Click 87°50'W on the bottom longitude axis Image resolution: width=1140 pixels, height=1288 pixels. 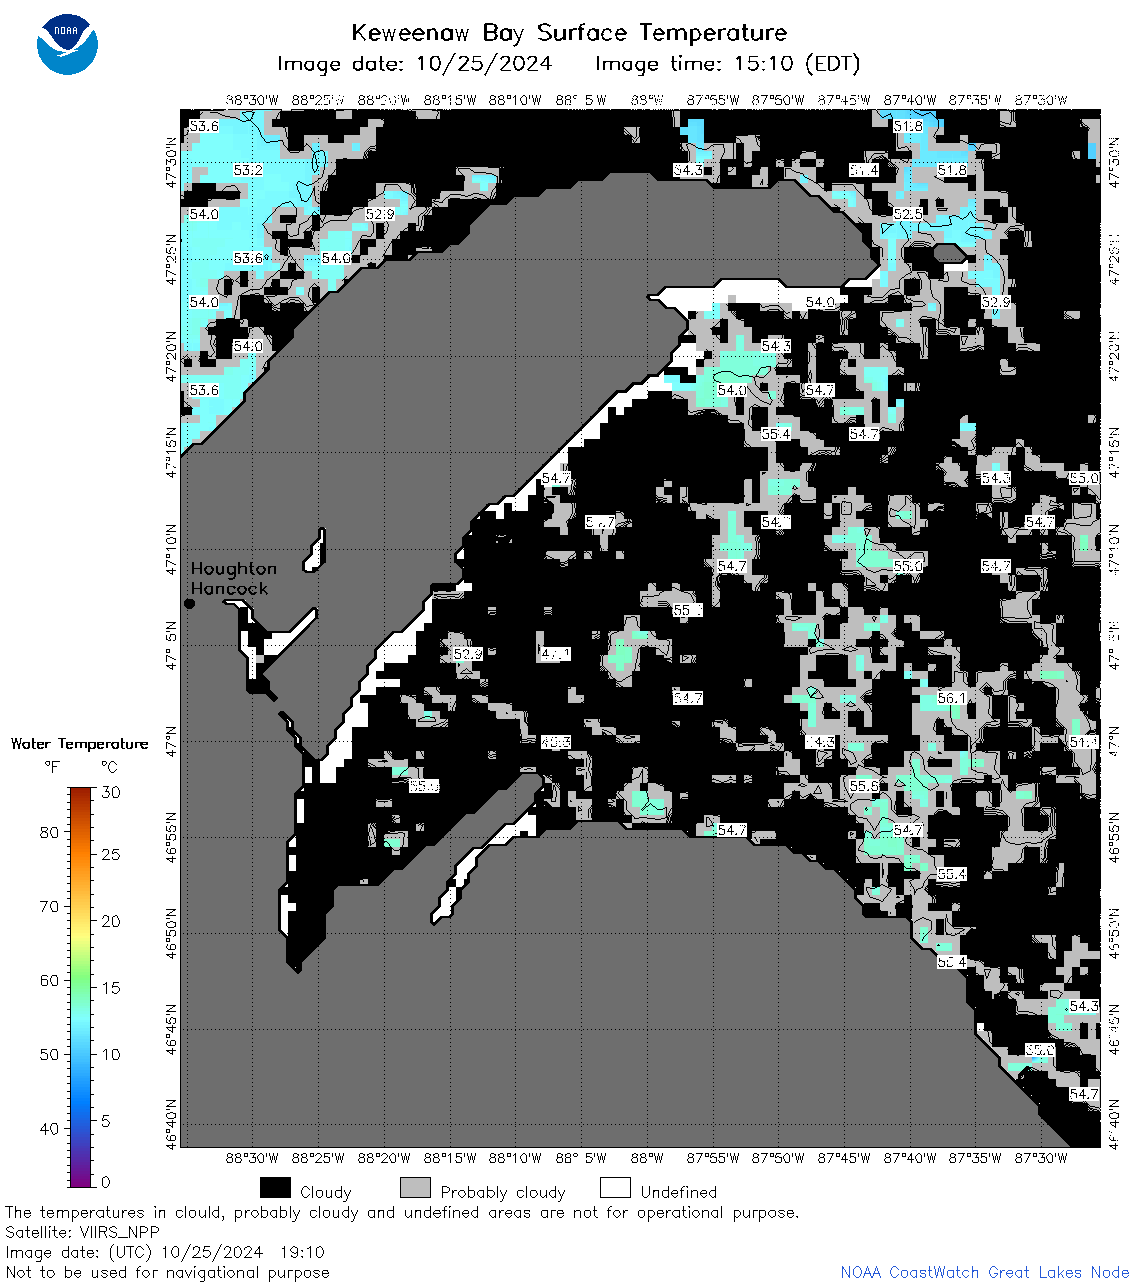click(x=778, y=1158)
